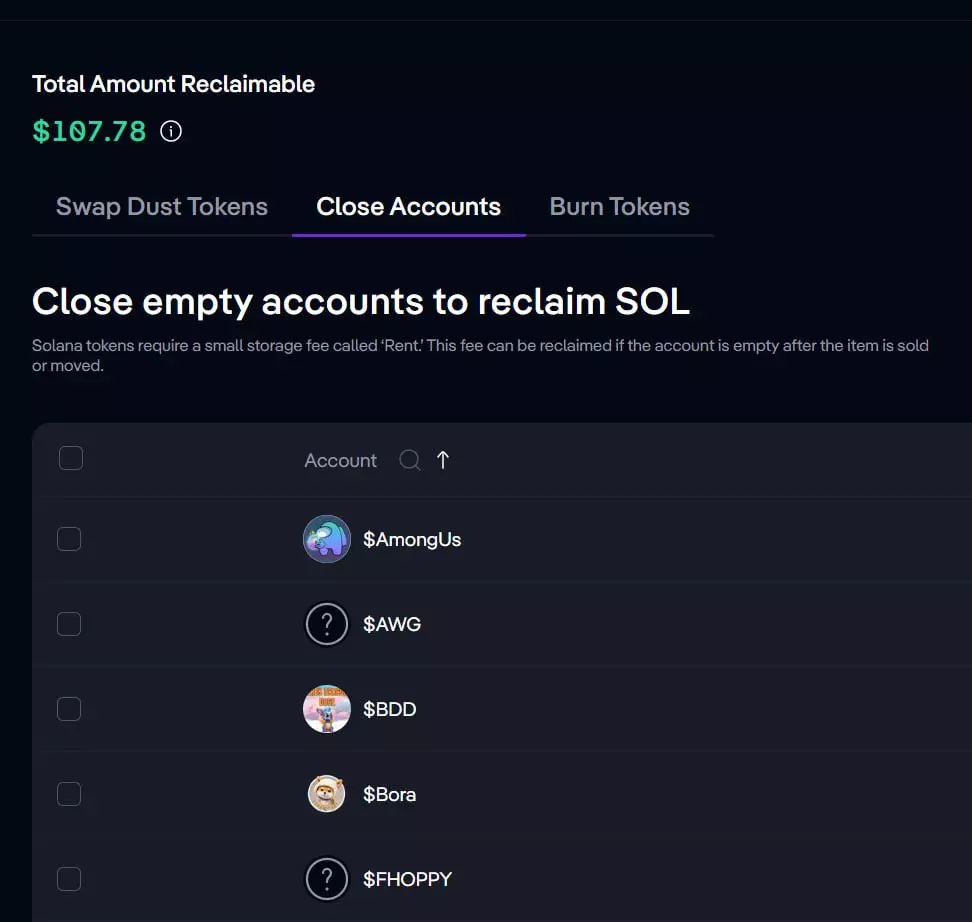
Task: Check the box for $AmongUs account
Action: click(69, 539)
